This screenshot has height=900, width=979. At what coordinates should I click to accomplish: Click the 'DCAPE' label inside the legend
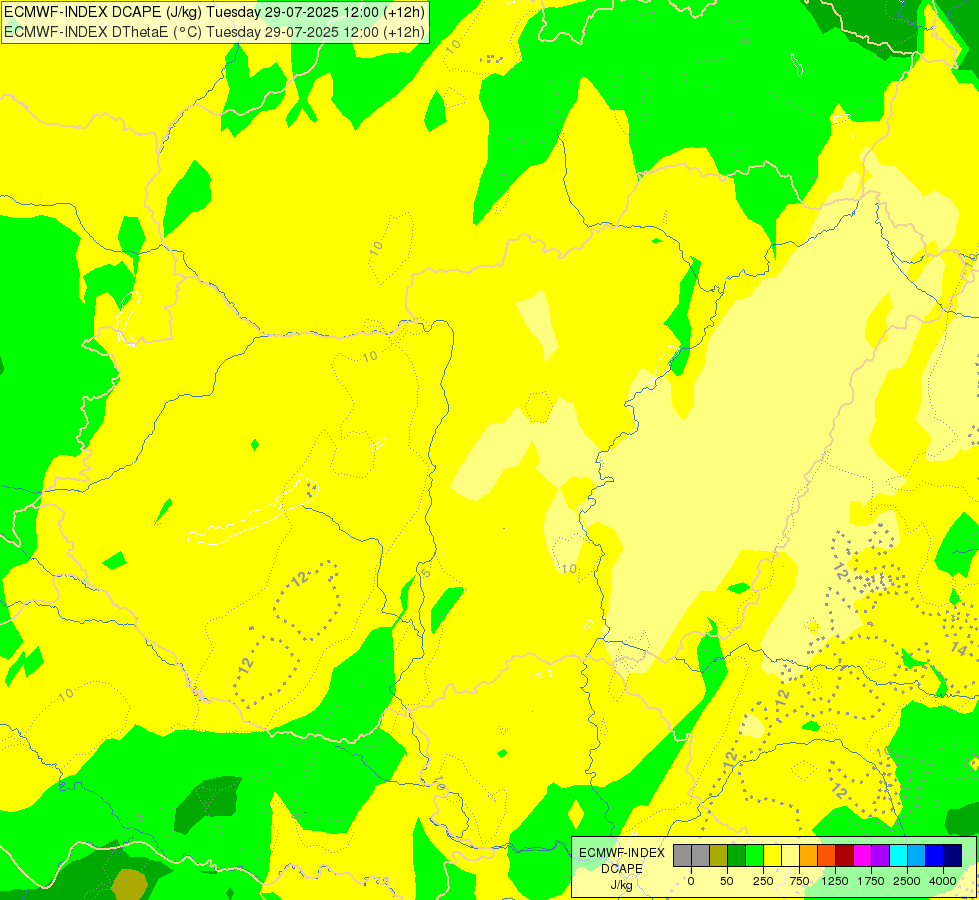[x=622, y=869]
